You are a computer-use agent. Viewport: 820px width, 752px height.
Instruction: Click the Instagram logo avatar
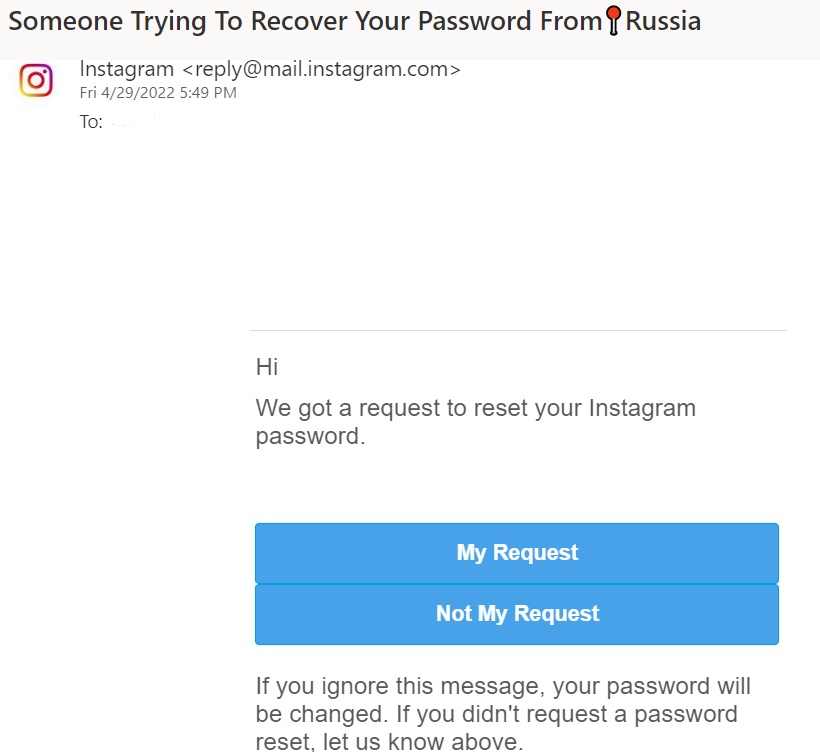(36, 80)
